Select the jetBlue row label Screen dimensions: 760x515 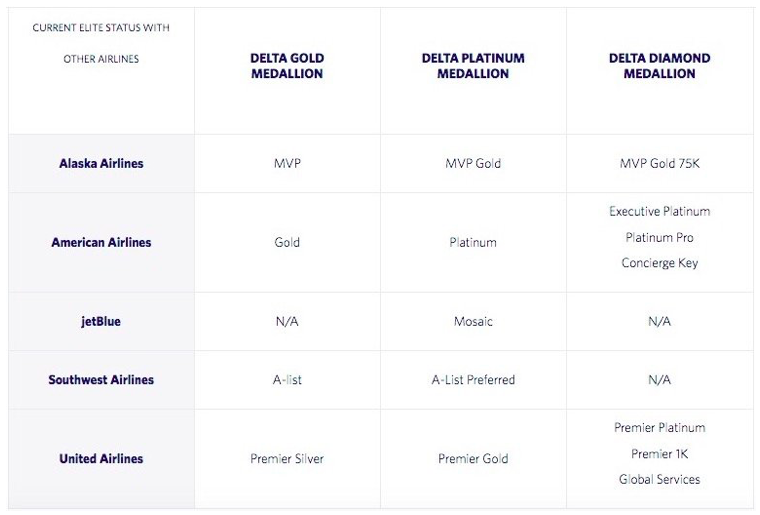point(101,322)
